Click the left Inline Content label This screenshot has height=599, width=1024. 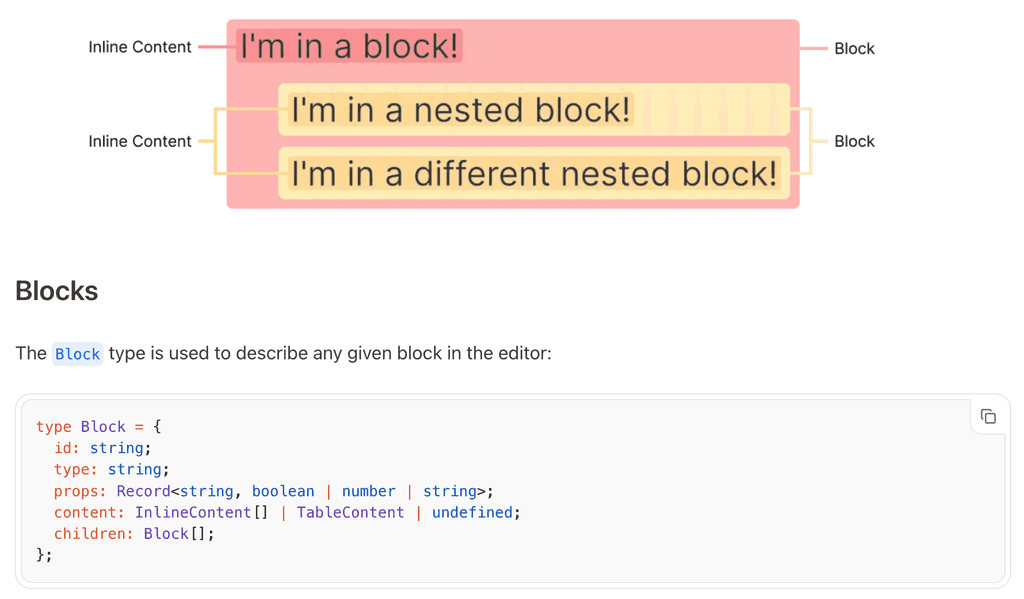[140, 47]
